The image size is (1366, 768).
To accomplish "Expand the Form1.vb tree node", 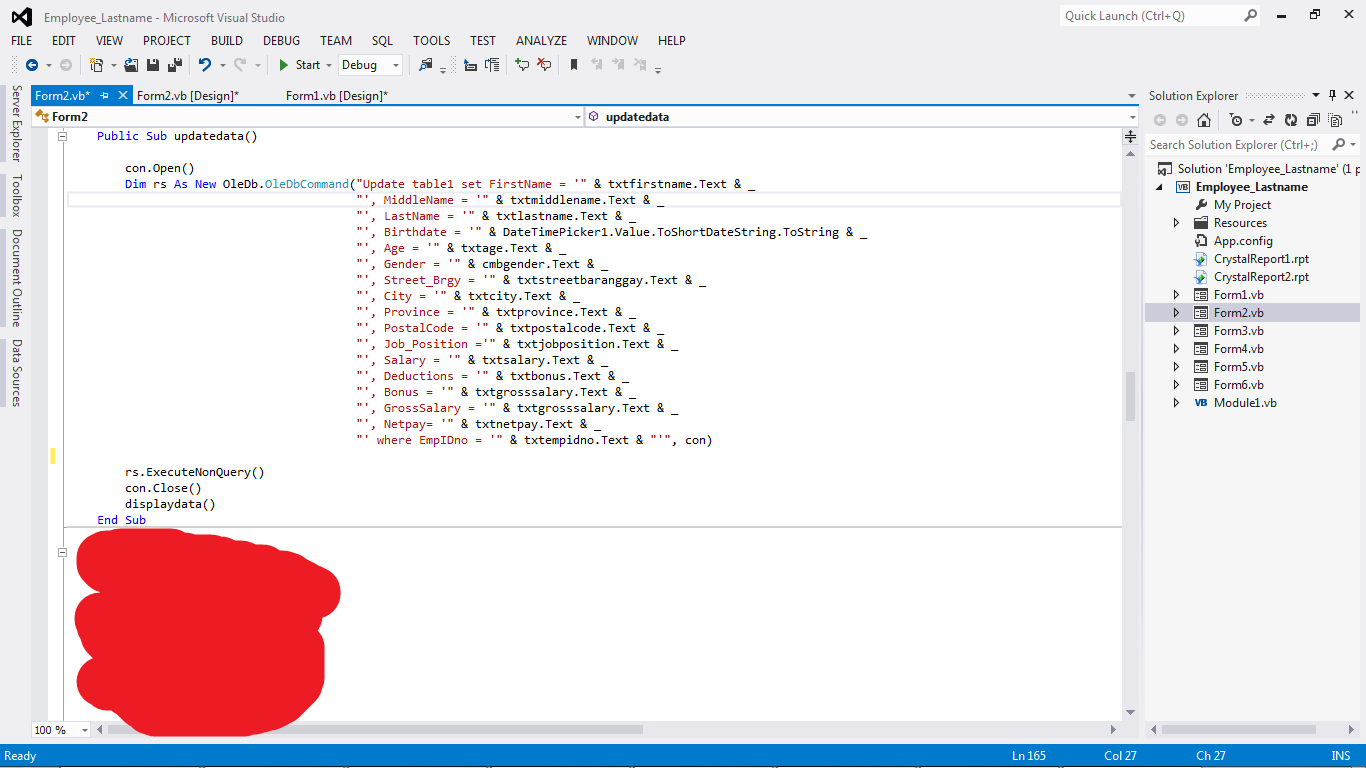I will (1177, 295).
